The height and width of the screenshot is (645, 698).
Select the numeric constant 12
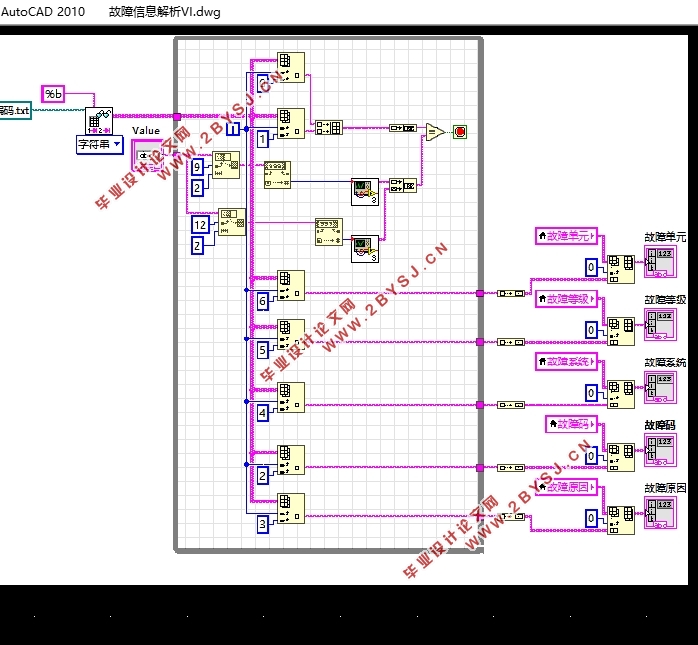200,224
